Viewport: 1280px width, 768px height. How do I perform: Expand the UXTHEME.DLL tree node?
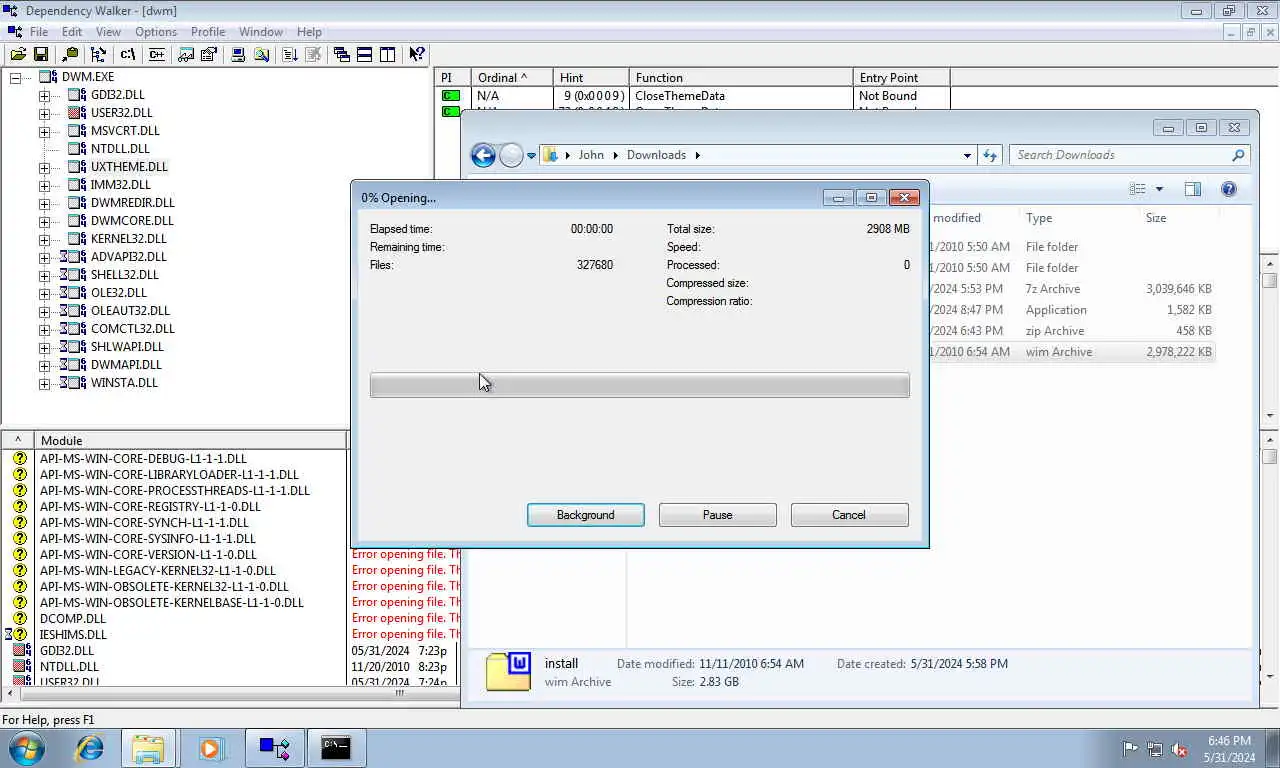[x=44, y=167]
